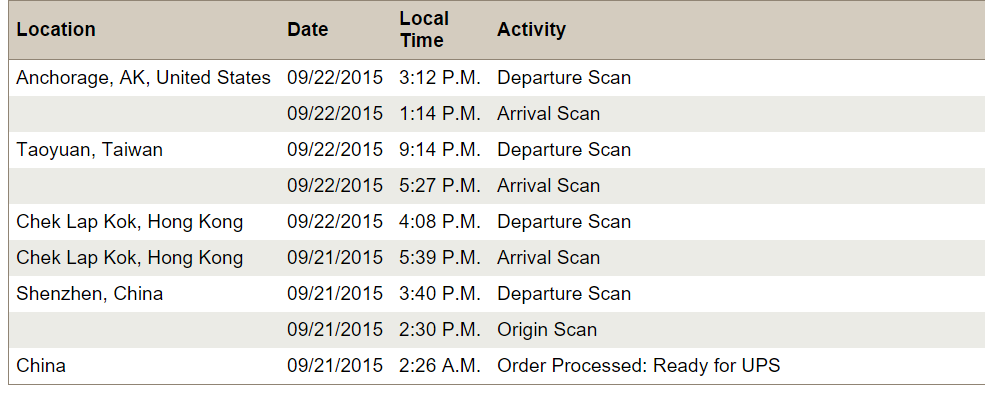
Task: Click the Date column header
Action: tap(308, 30)
